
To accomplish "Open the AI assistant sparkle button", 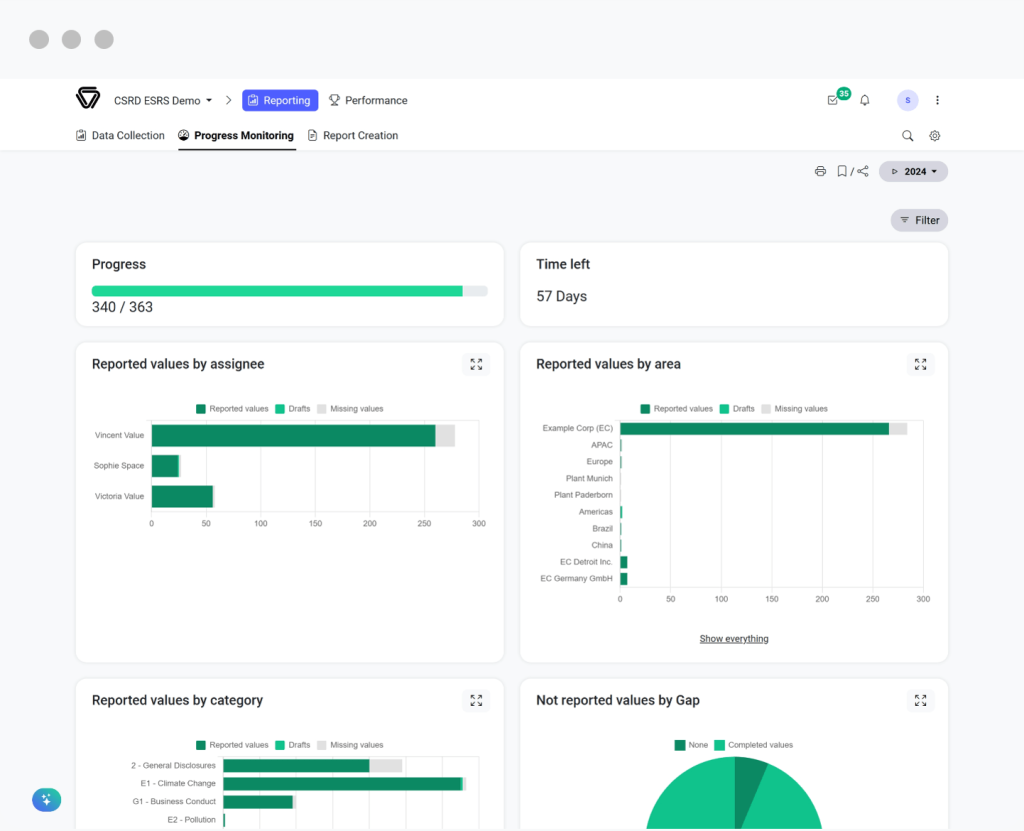I will point(46,800).
